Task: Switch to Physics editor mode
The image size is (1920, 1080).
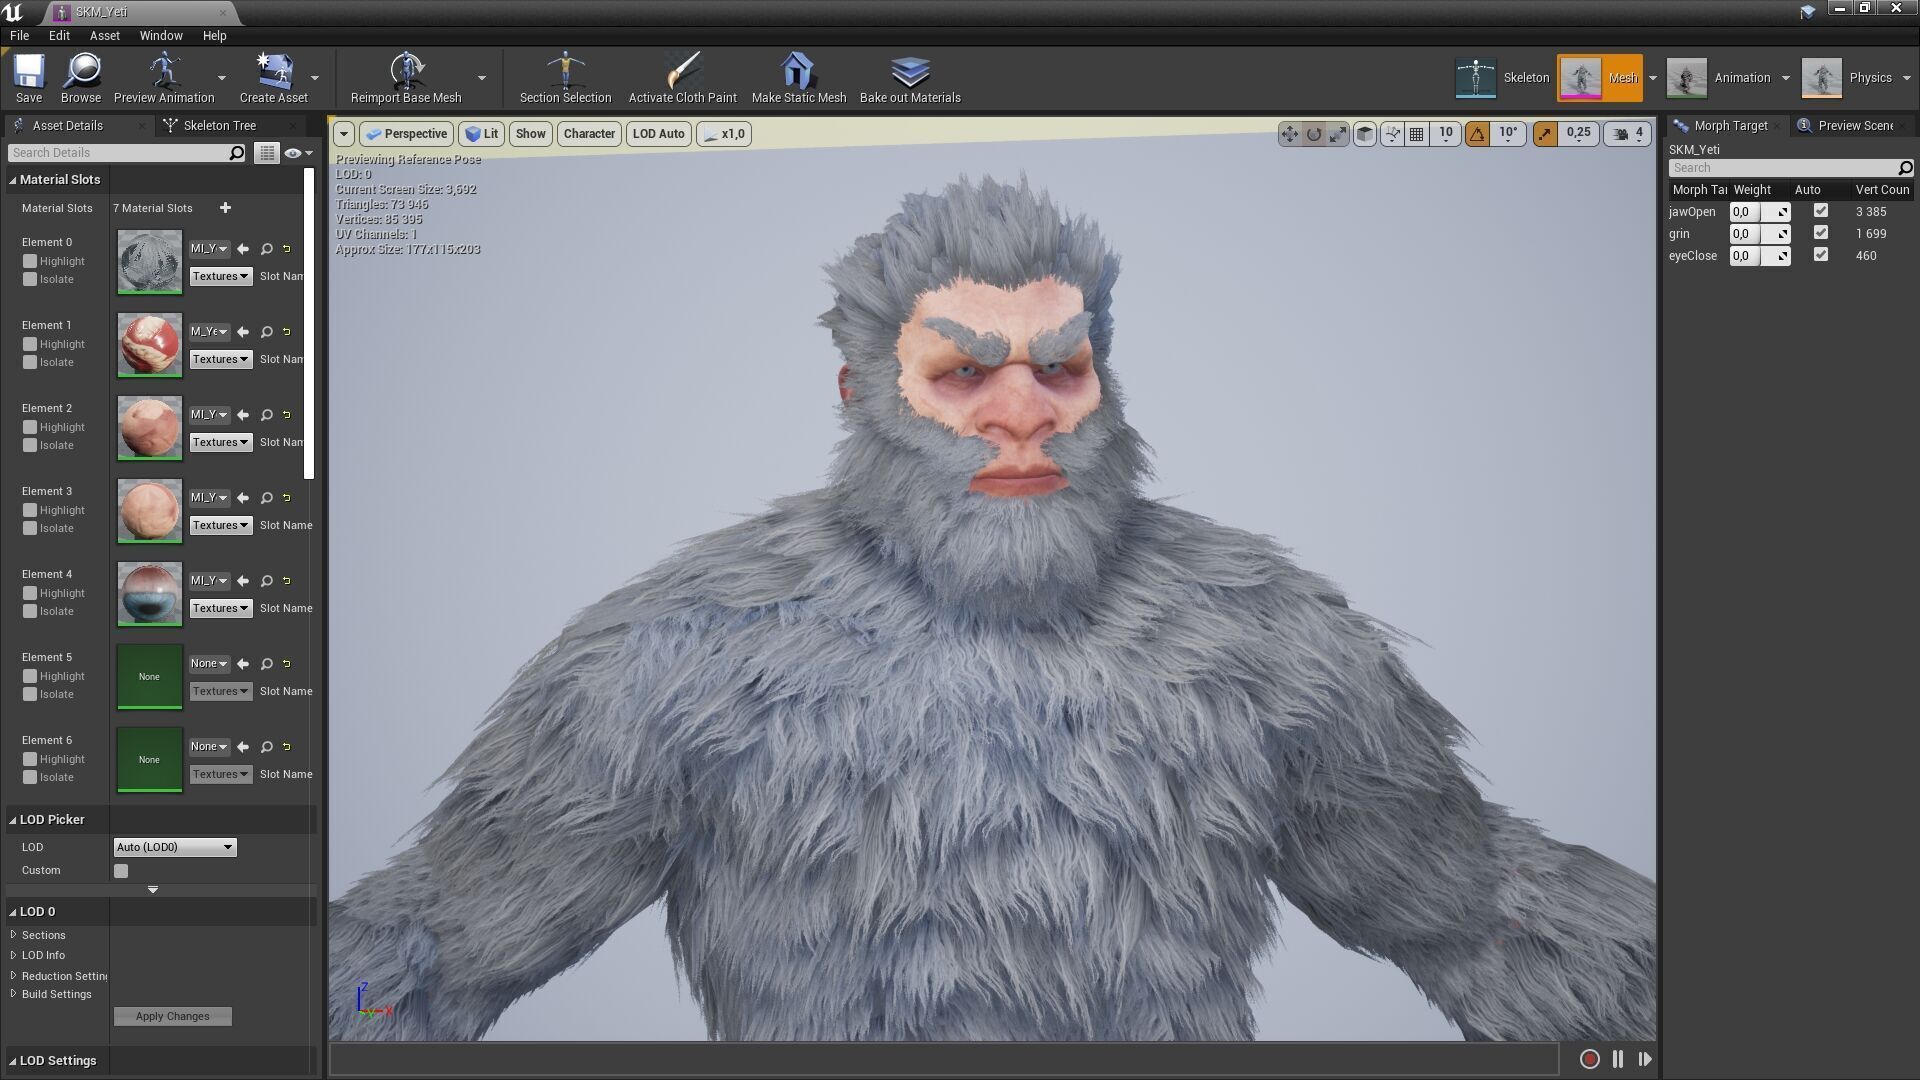Action: click(1847, 78)
